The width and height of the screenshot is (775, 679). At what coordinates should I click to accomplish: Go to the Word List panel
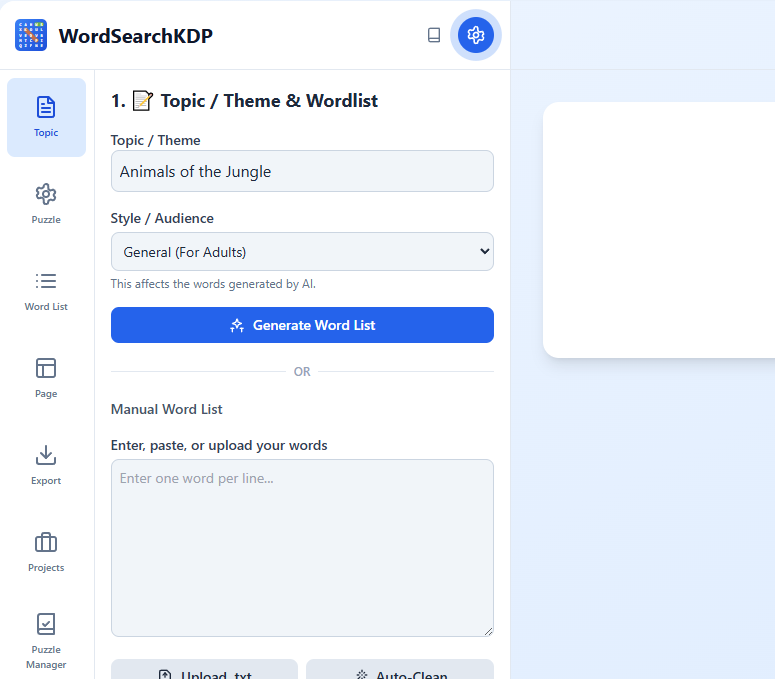(x=46, y=290)
